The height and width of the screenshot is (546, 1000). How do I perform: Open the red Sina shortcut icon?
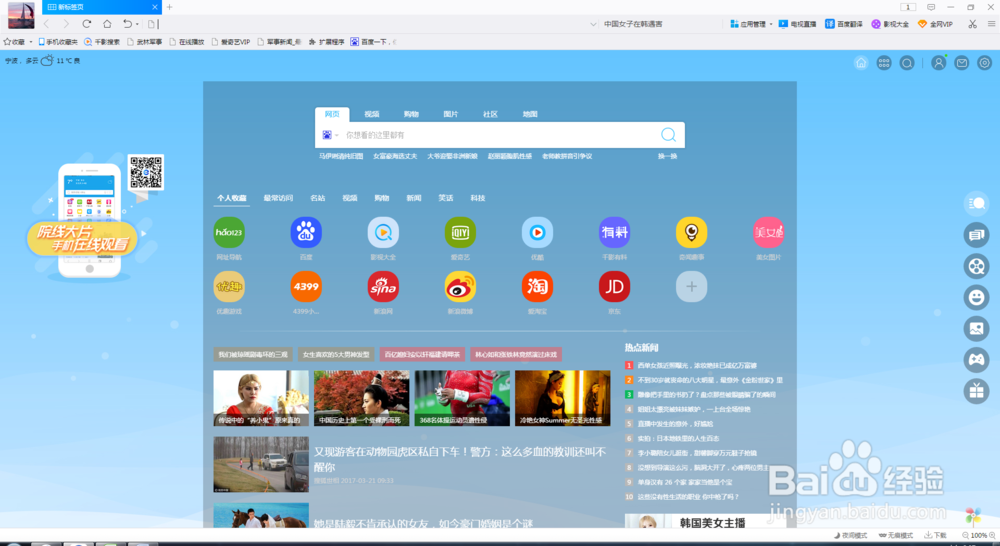[383, 286]
